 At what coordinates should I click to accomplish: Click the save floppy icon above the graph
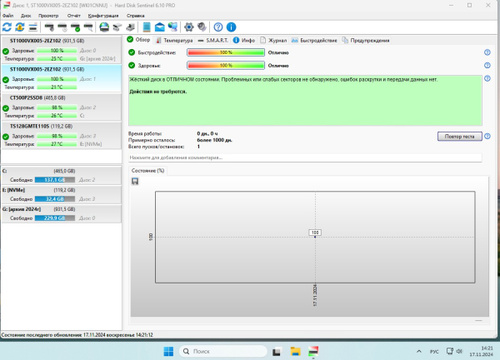pyautogui.click(x=135, y=181)
